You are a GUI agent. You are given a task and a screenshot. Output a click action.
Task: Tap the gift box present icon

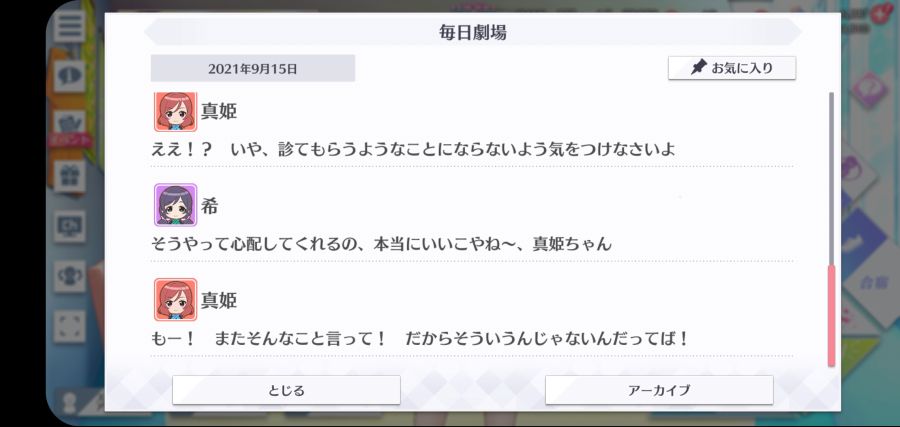point(69,176)
